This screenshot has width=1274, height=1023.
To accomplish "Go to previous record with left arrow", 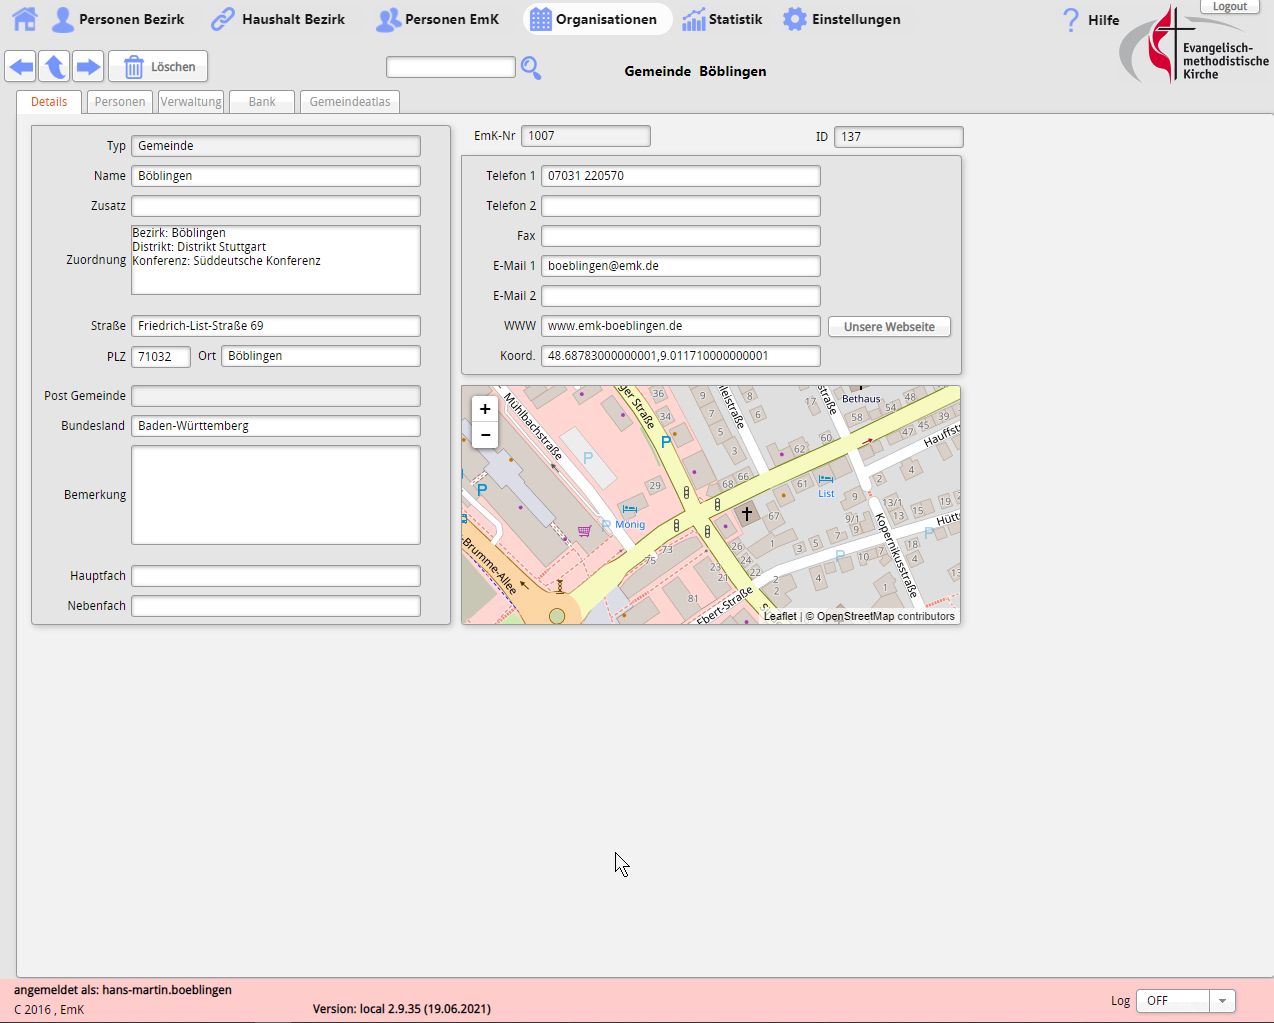I will pos(21,67).
